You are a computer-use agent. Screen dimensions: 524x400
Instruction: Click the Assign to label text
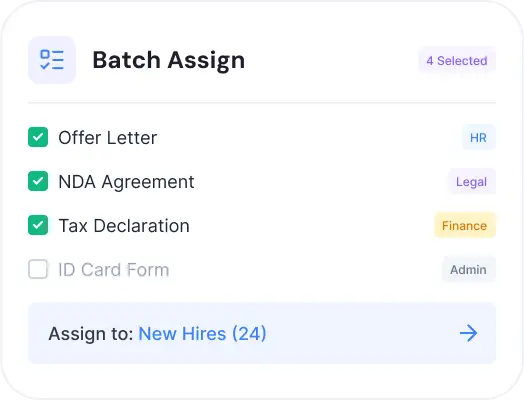tap(91, 334)
